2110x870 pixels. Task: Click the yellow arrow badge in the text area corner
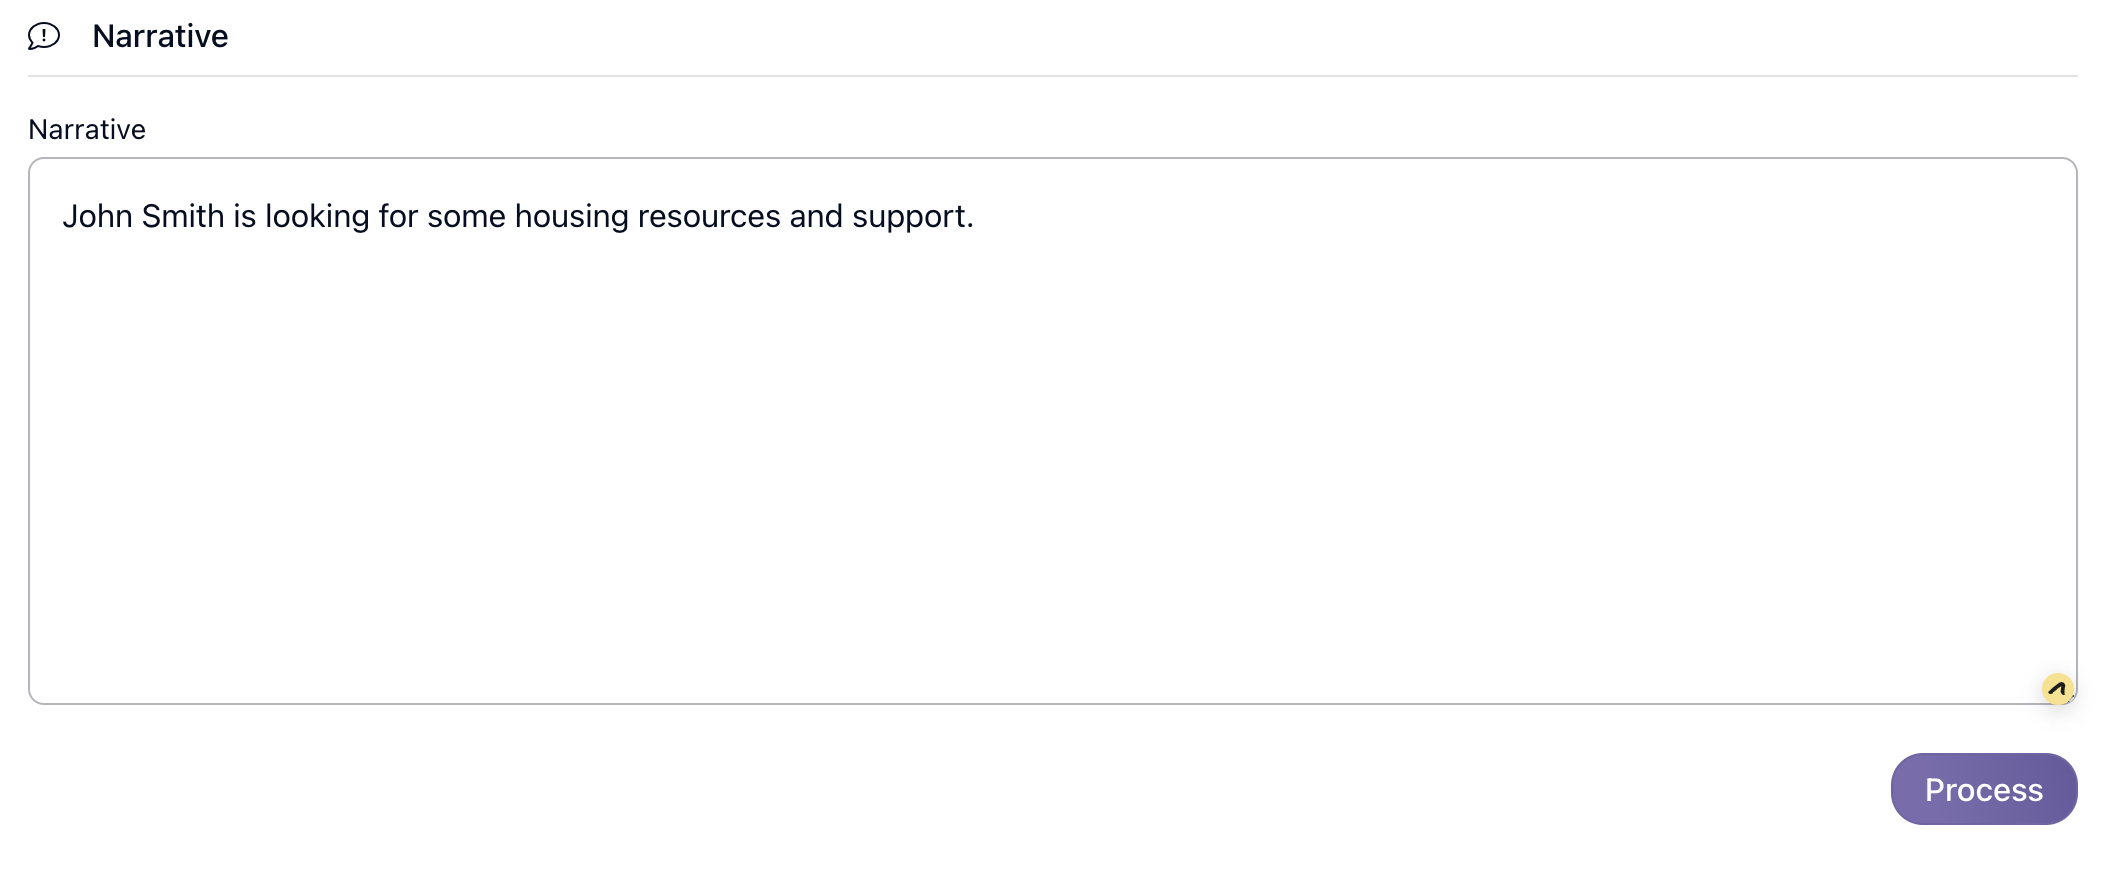coord(2057,688)
